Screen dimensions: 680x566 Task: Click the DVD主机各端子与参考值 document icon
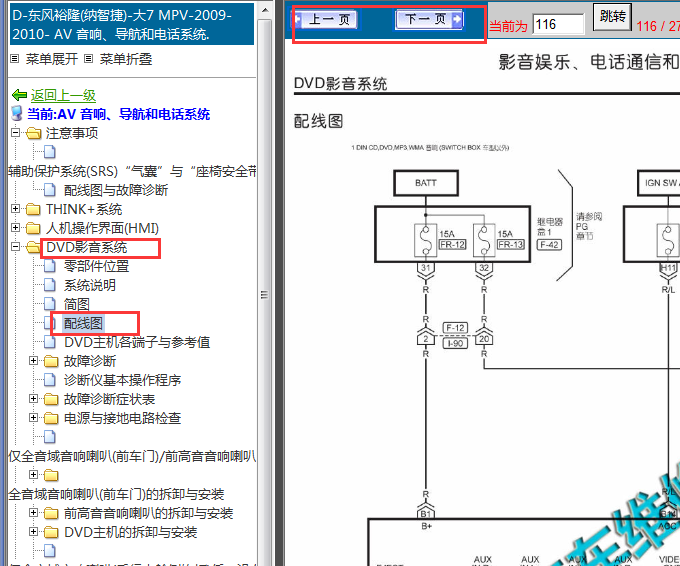point(50,342)
